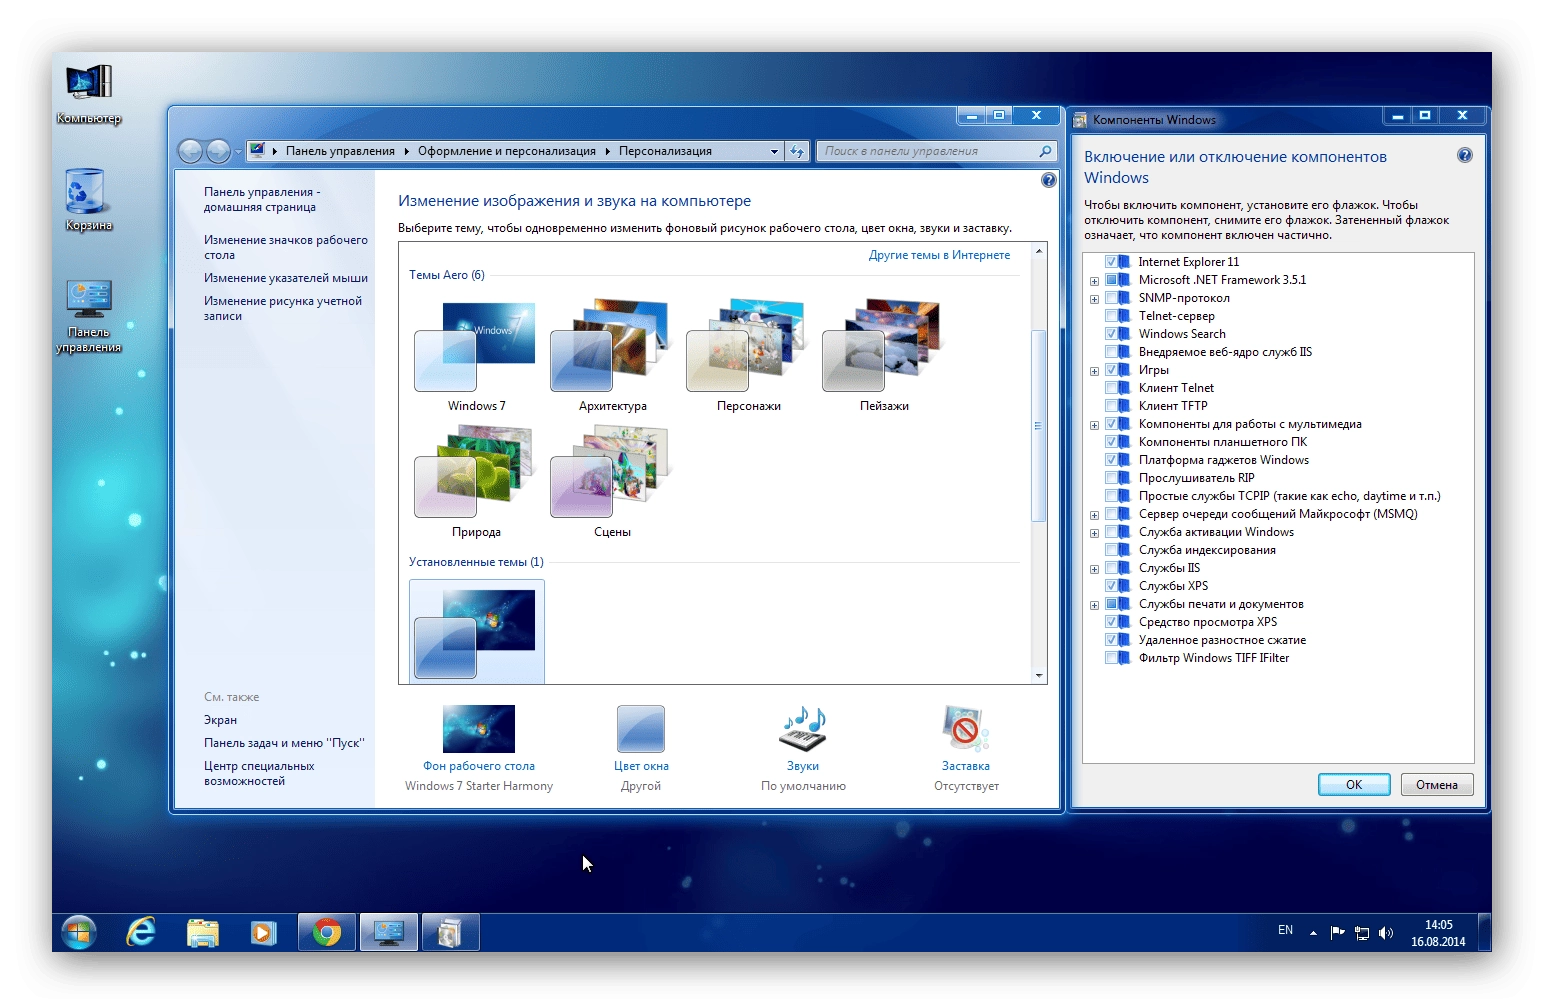
Task: Expand the Службы IIS node
Action: 1094,569
